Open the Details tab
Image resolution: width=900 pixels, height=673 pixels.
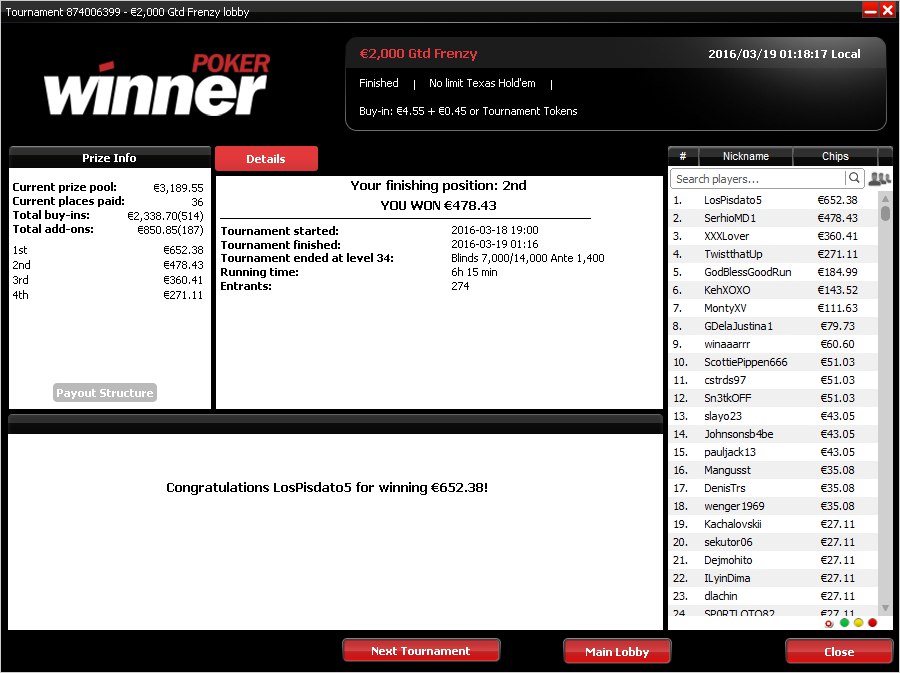pos(266,159)
